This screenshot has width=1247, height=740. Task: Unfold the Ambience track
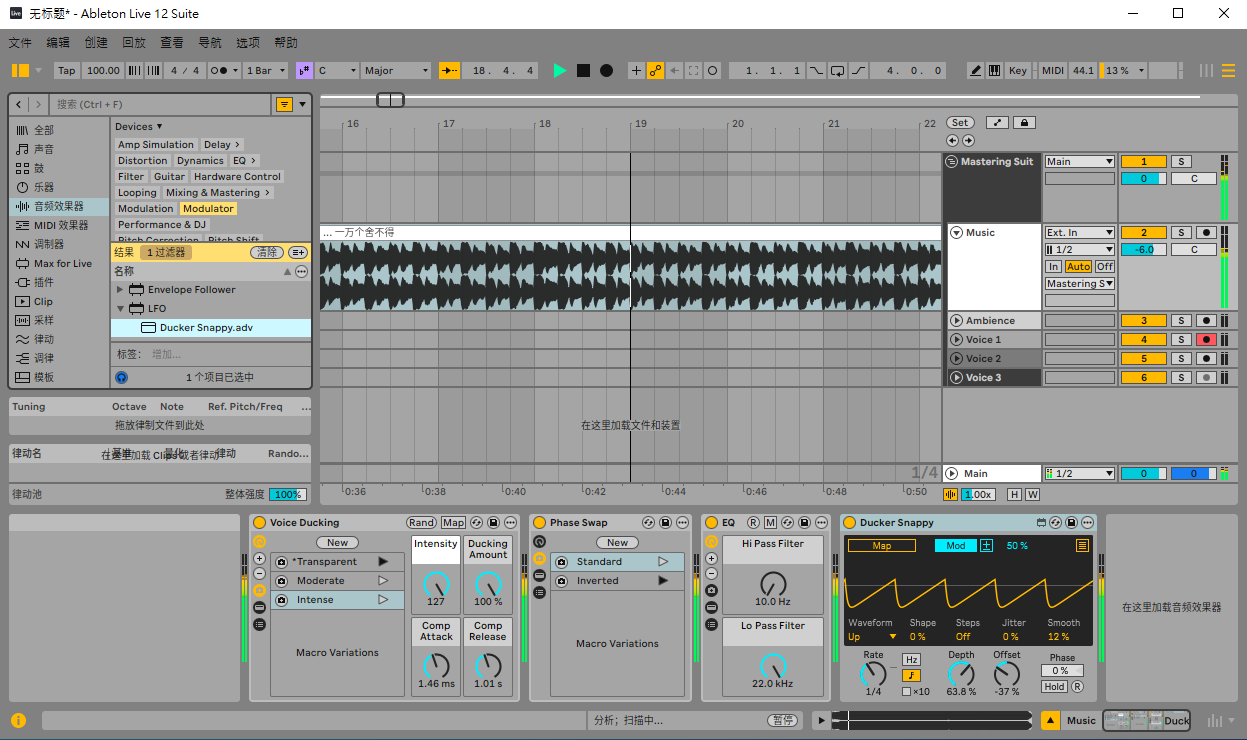pyautogui.click(x=956, y=321)
